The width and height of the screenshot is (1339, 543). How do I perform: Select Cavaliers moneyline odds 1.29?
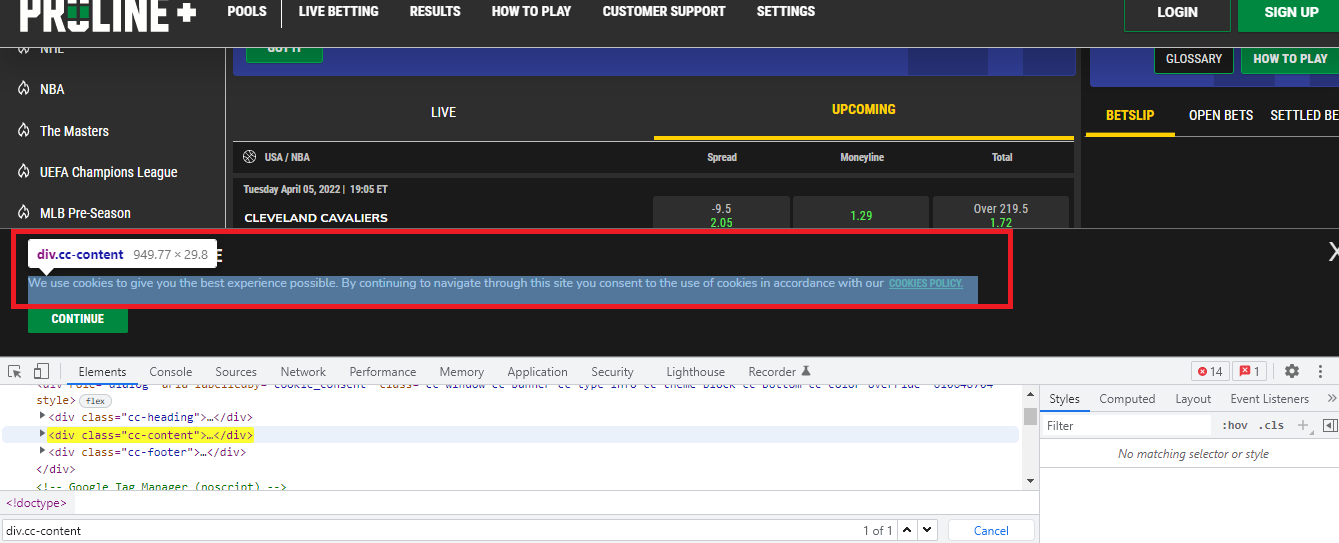pyautogui.click(x=860, y=213)
